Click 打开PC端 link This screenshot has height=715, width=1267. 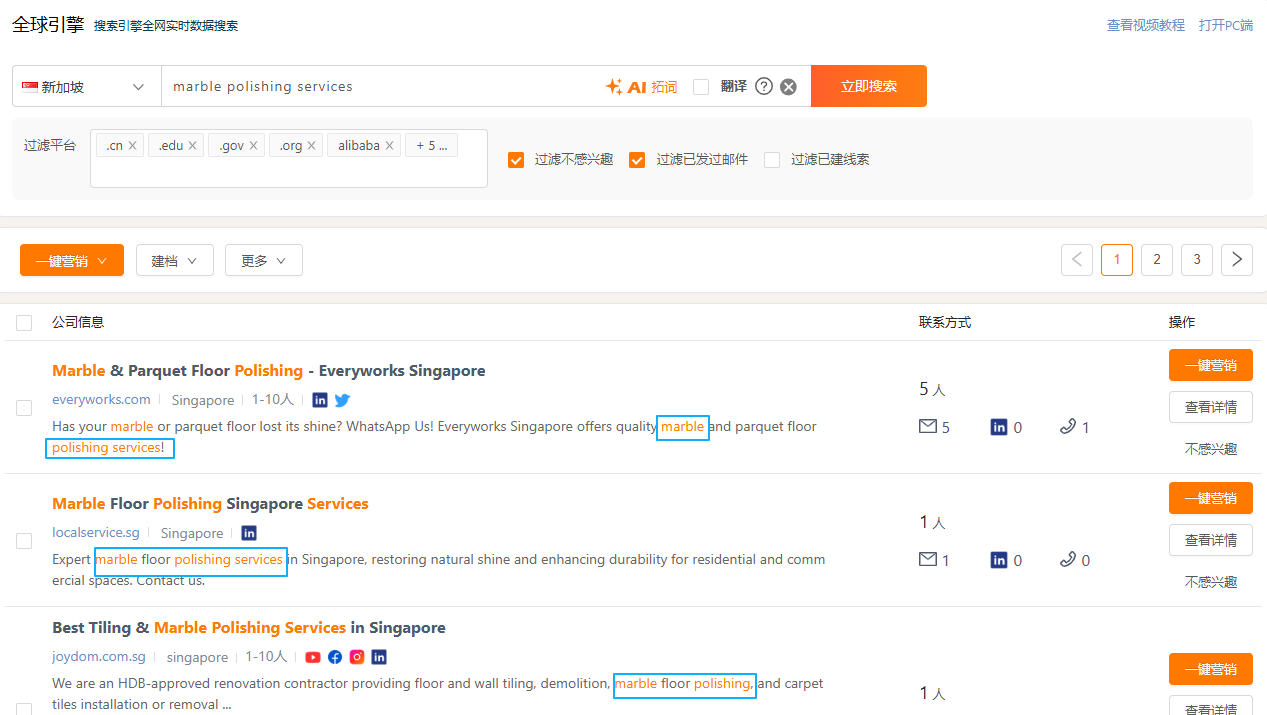(x=1226, y=25)
